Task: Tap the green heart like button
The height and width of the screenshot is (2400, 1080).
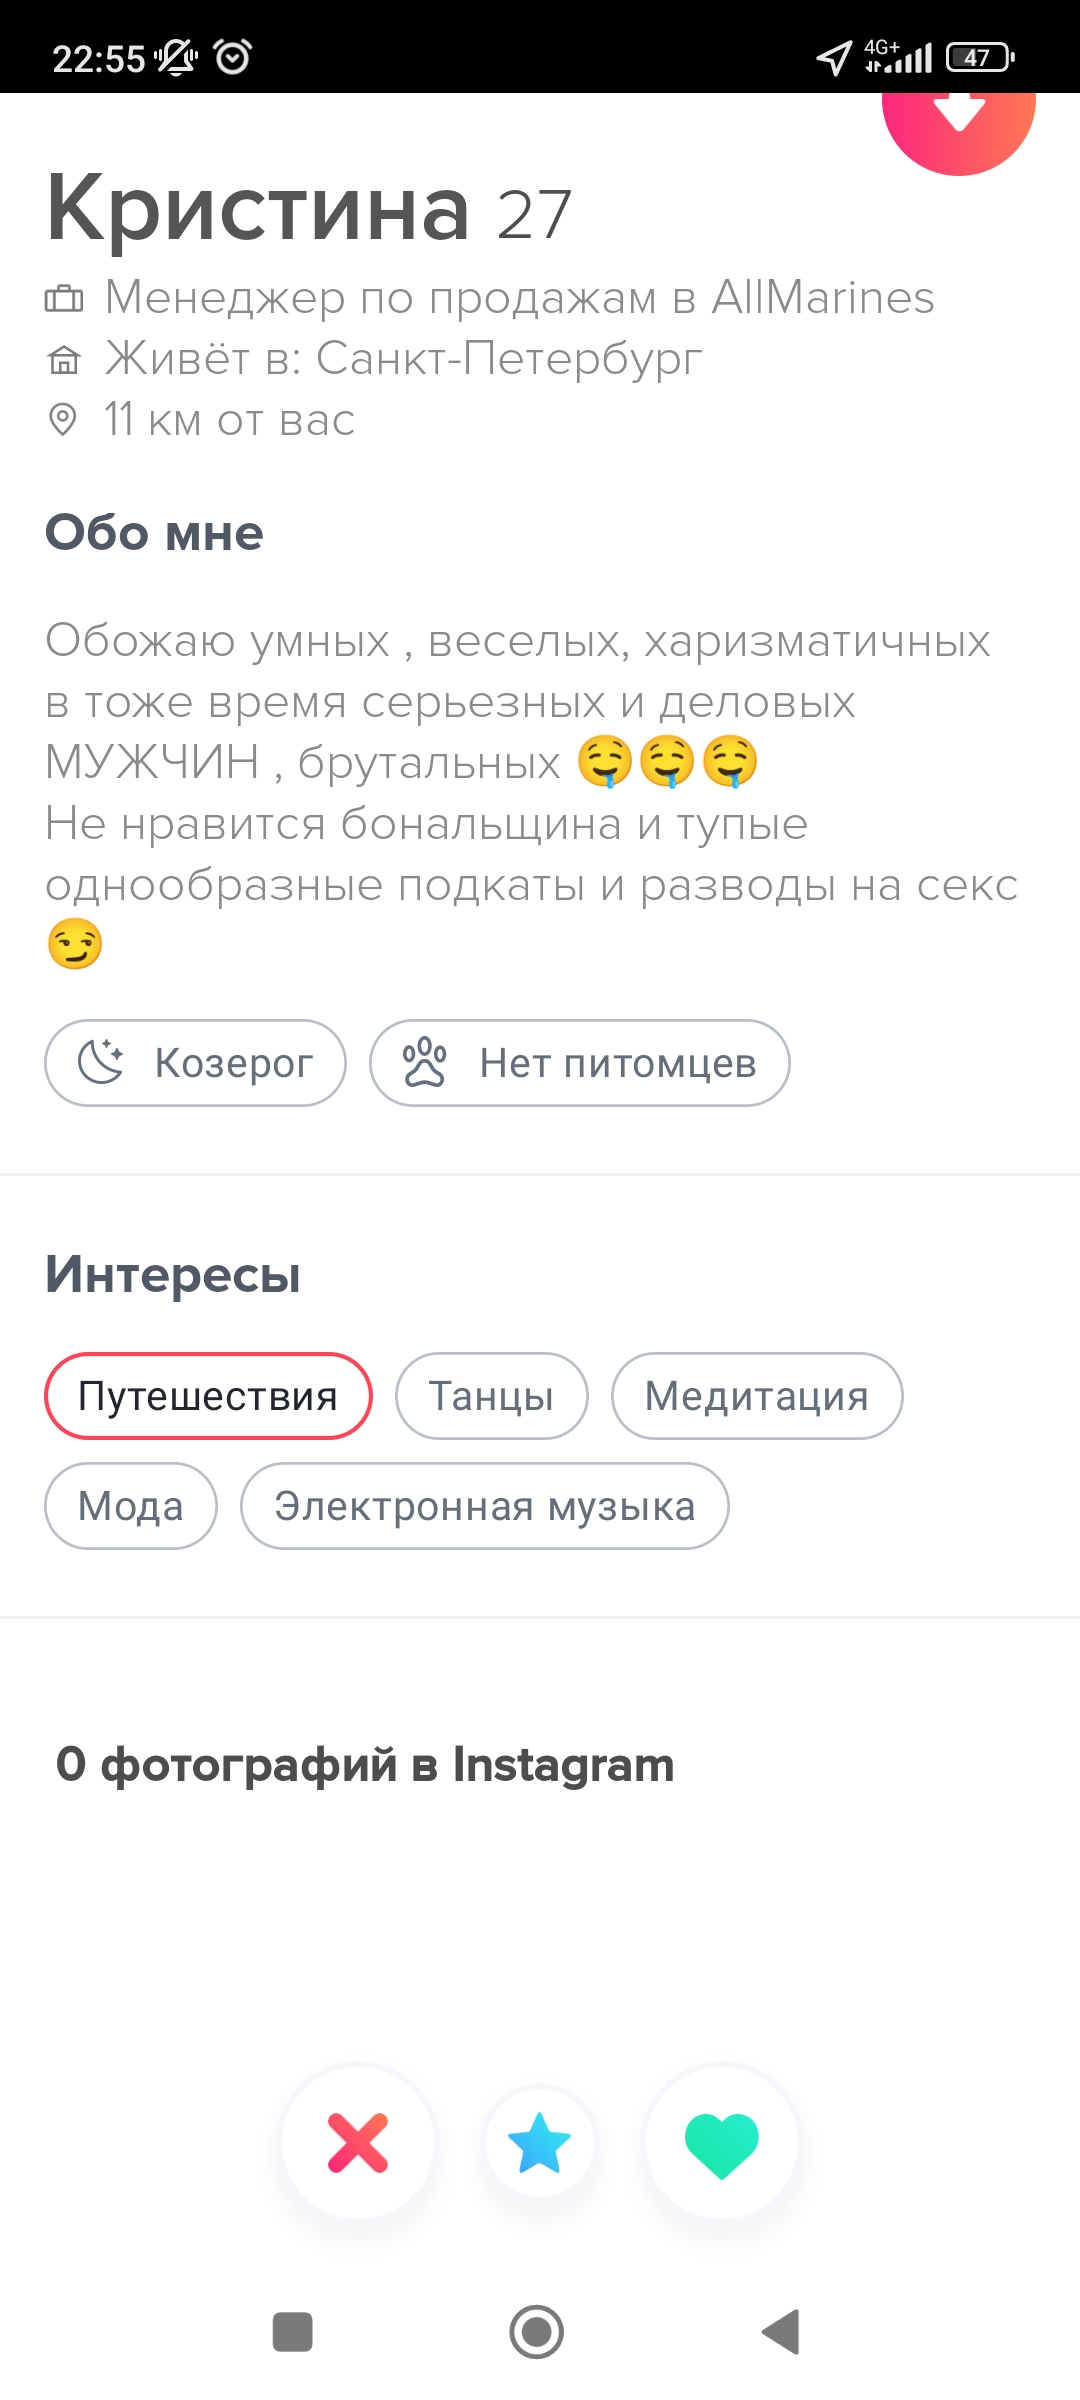Action: point(721,2142)
